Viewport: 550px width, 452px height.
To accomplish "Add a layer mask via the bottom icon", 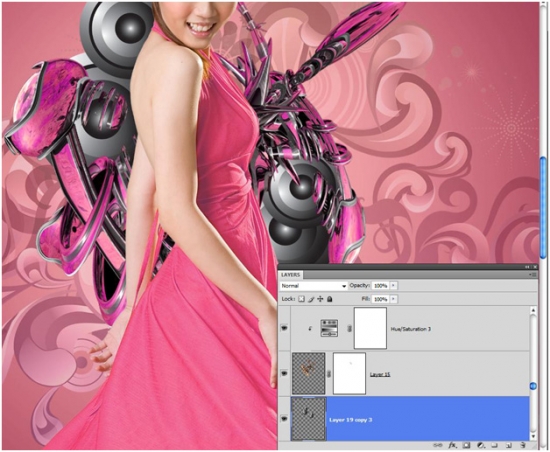I will (466, 445).
